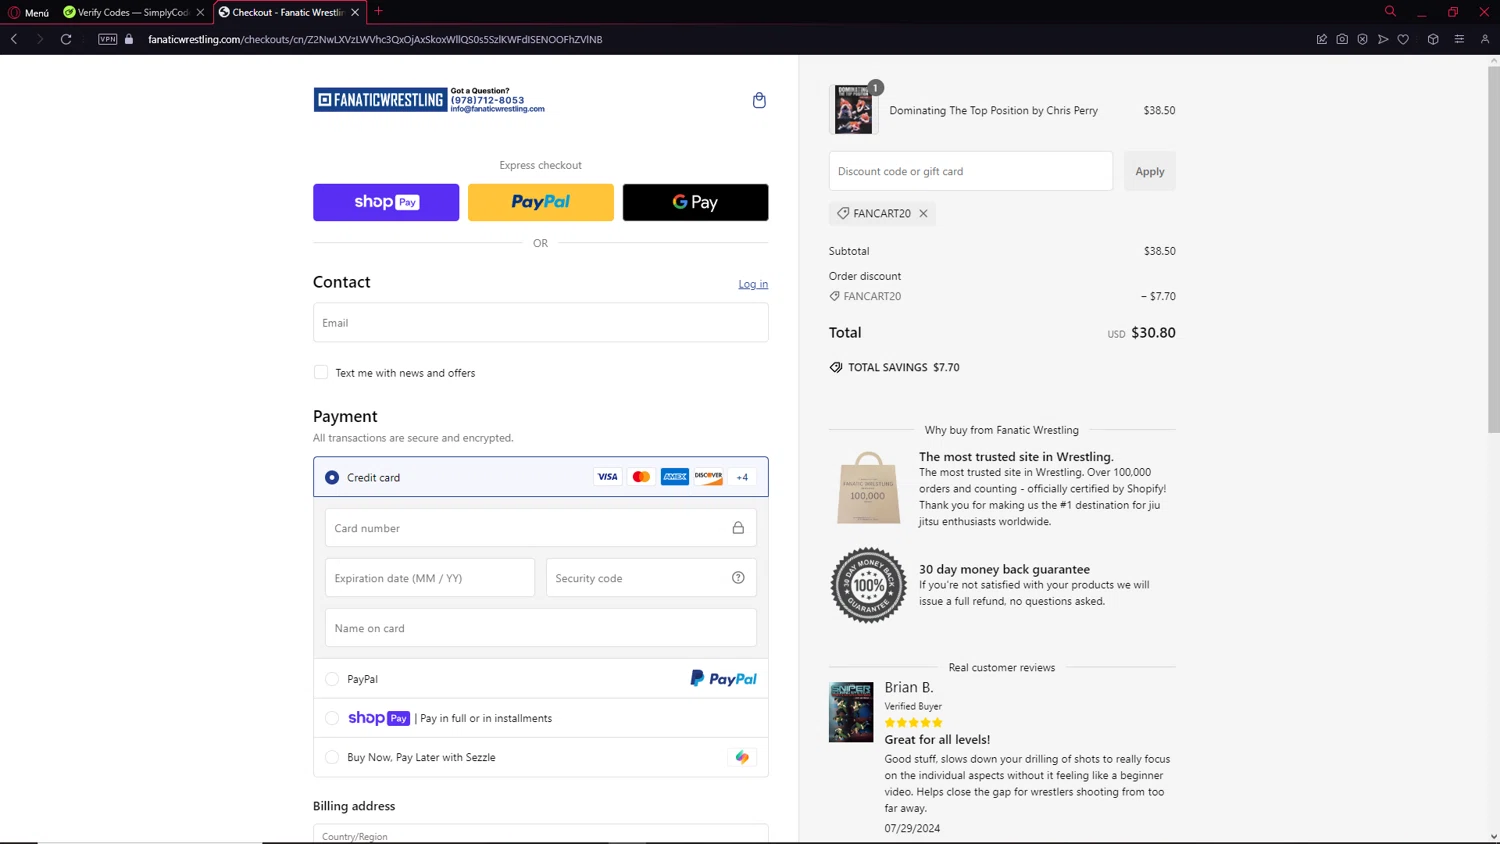Open the snapshot camera tool
1500x844 pixels.
coord(1342,39)
